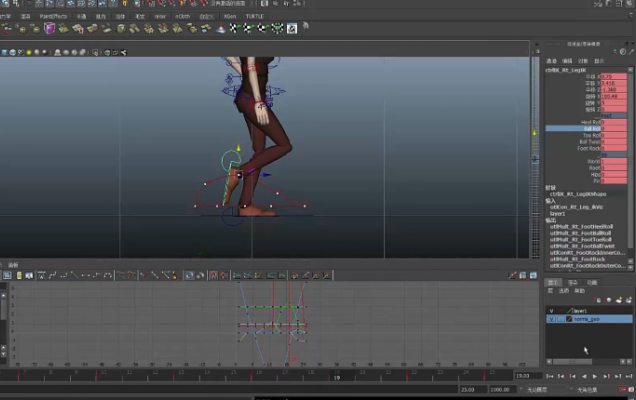This screenshot has height=400, width=636.
Task: Click the yellow light sphere icon in viewport toolbar
Action: coord(28,52)
